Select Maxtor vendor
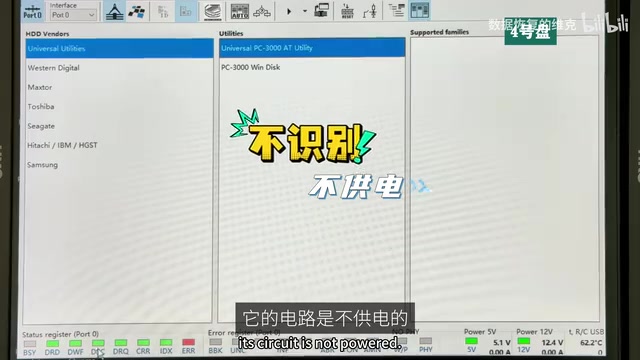This screenshot has width=640, height=360. (120, 87)
